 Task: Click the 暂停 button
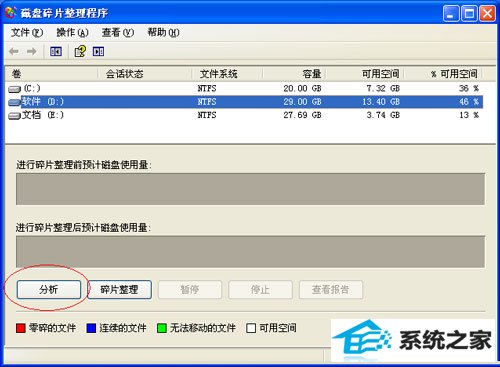pos(190,289)
